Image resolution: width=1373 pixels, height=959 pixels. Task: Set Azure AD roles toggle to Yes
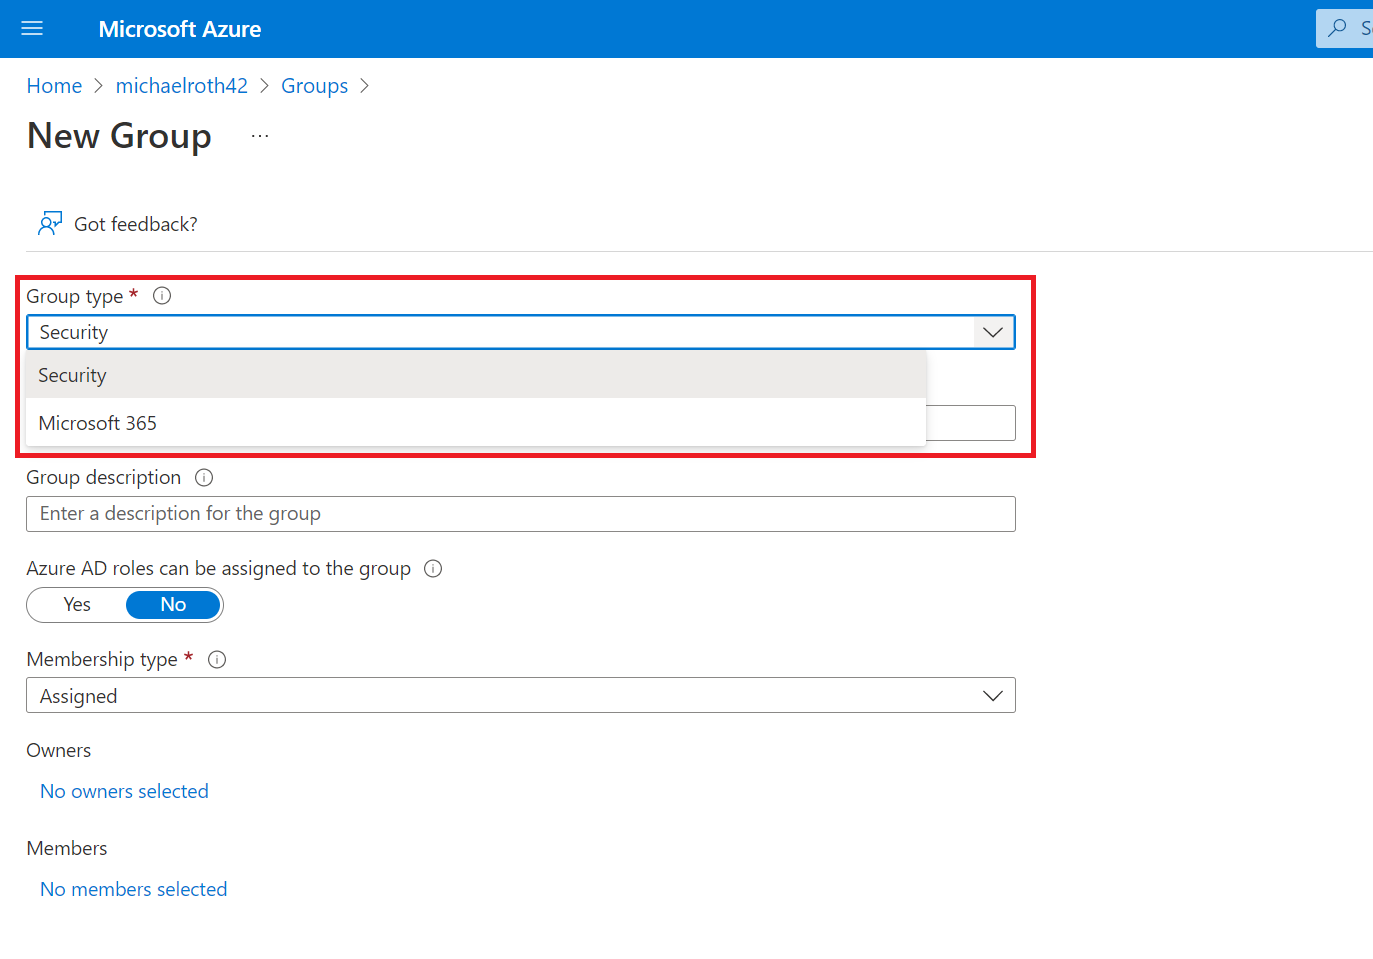tap(77, 605)
